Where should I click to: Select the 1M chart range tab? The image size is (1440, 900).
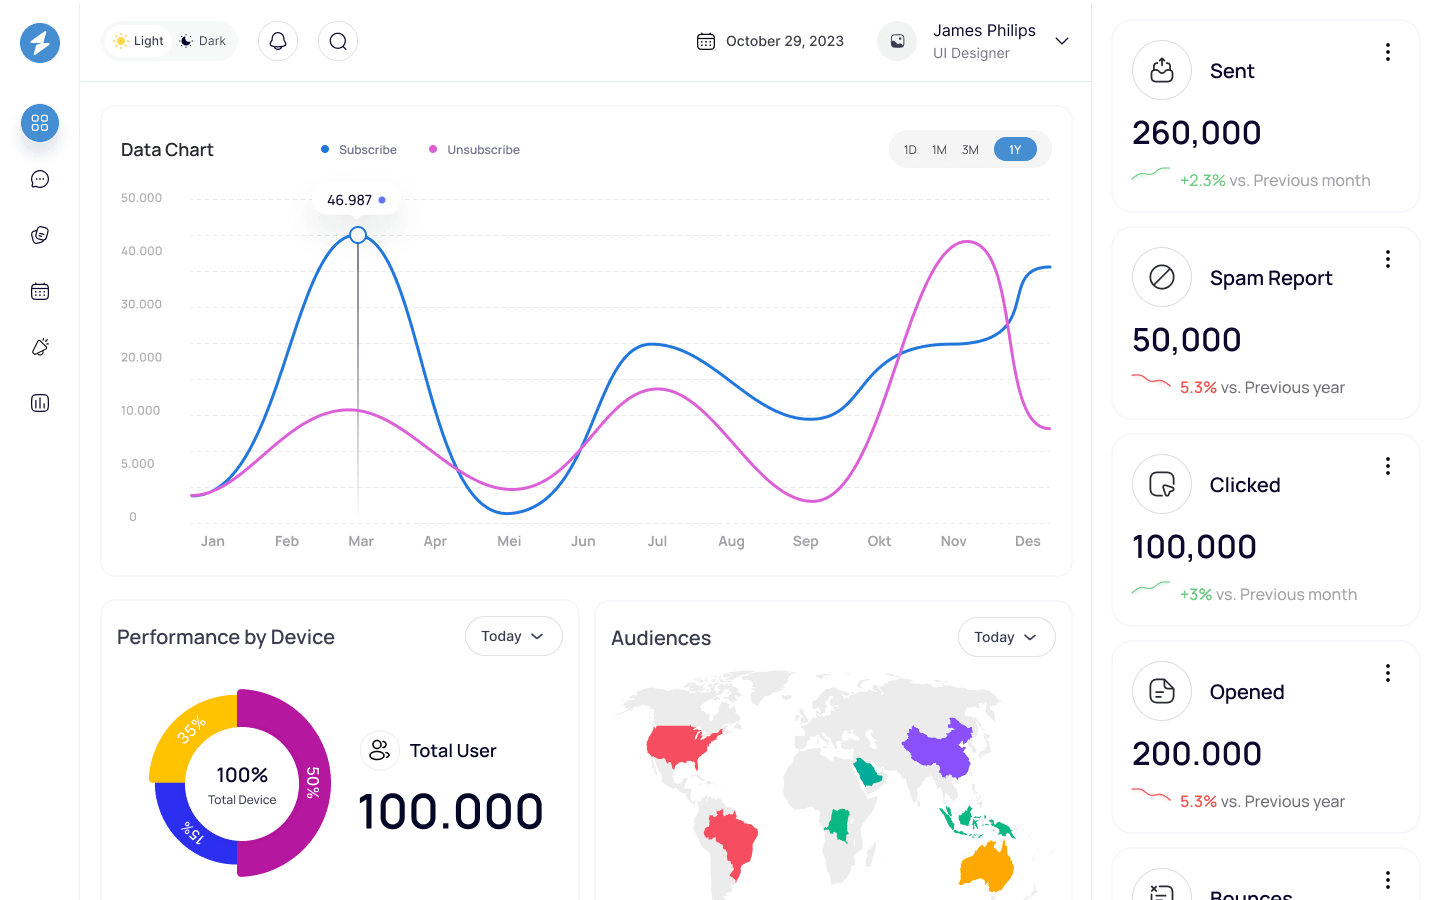pos(939,150)
